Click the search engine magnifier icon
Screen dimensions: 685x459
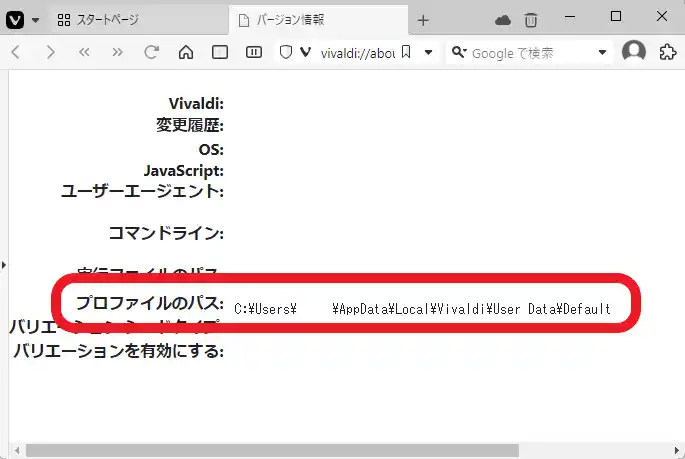click(459, 52)
